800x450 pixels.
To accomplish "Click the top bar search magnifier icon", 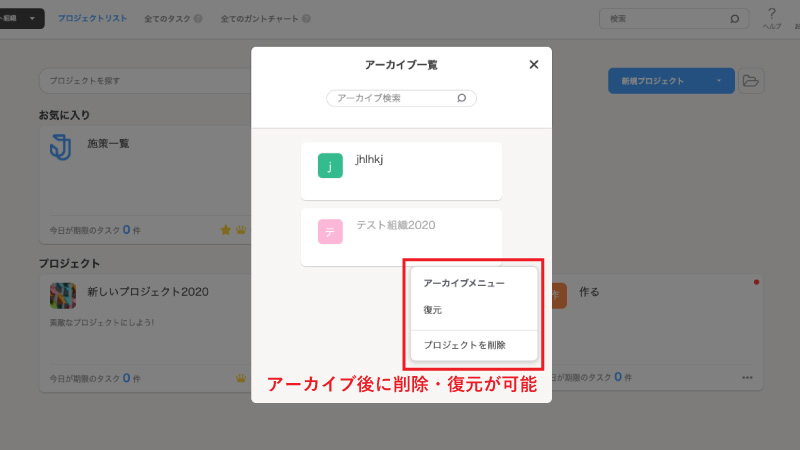I will click(x=734, y=18).
